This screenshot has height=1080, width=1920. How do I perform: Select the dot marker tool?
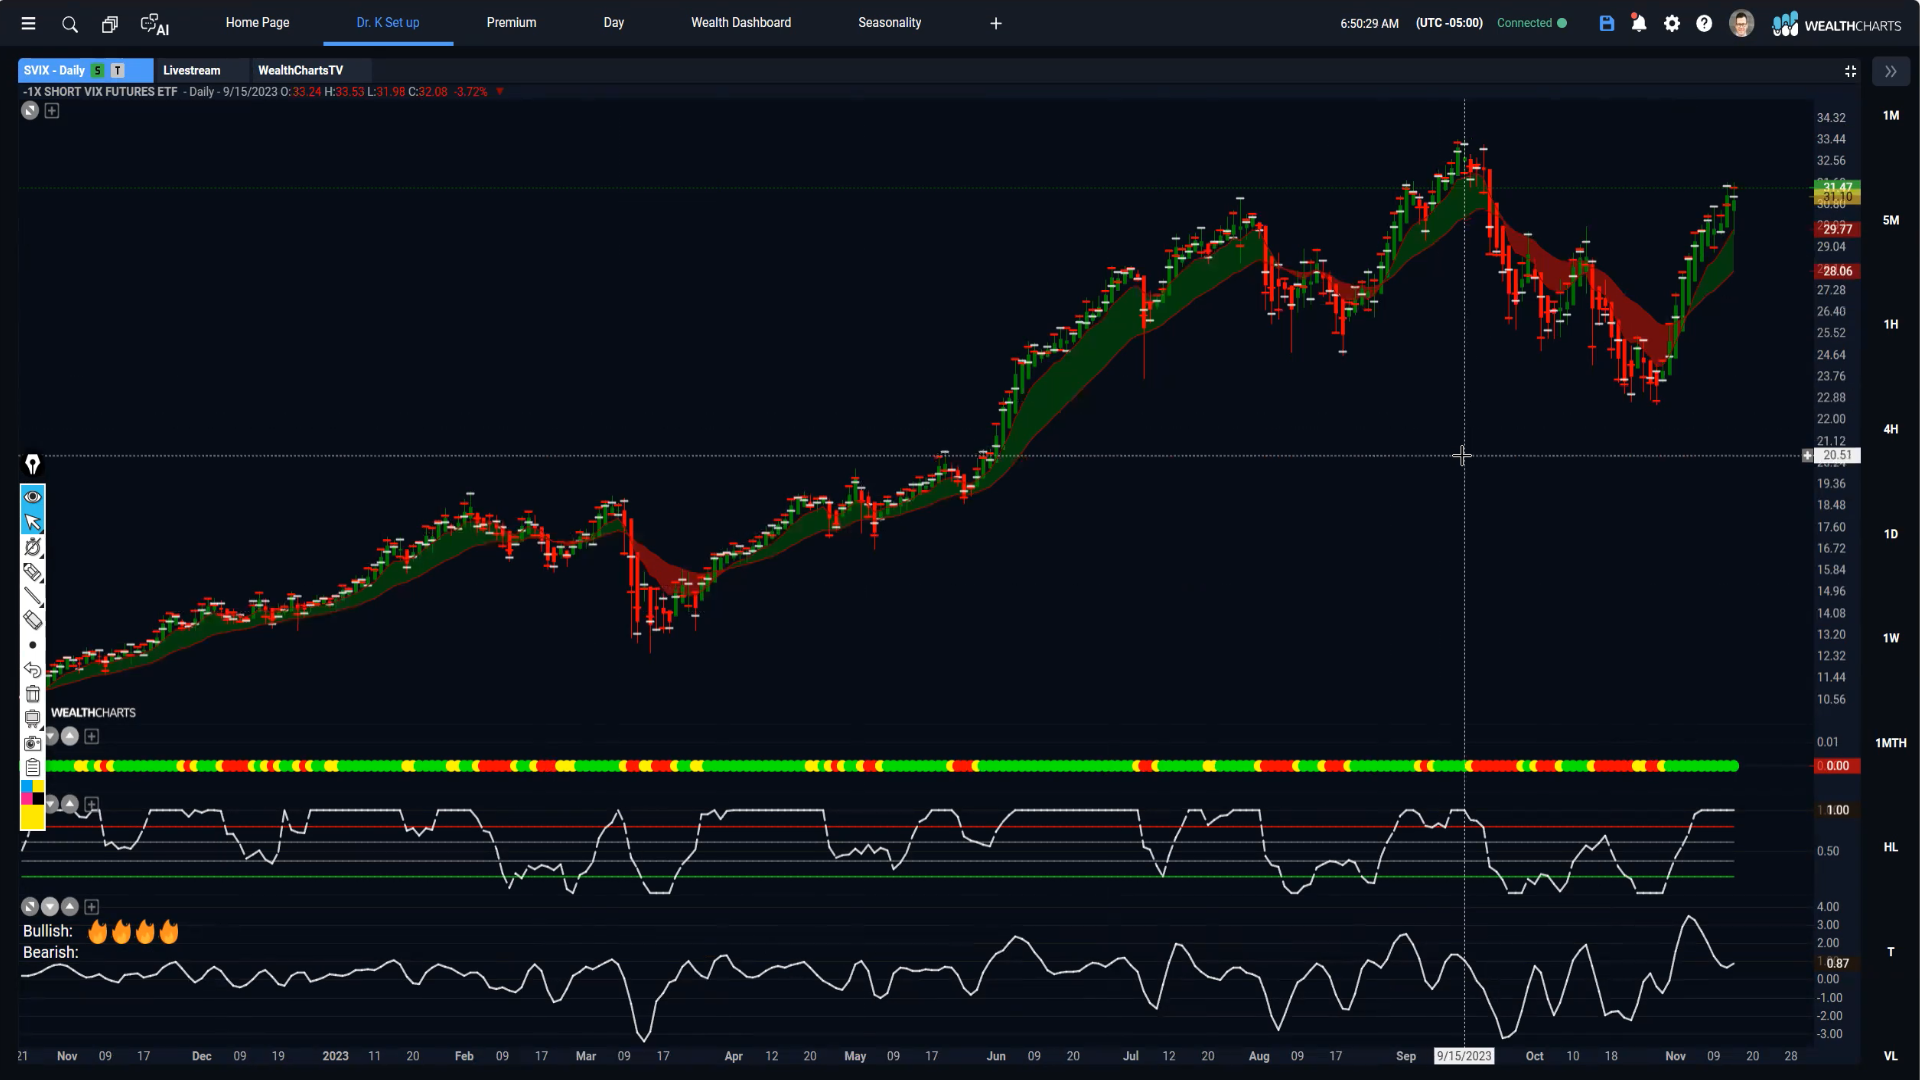[x=32, y=645]
